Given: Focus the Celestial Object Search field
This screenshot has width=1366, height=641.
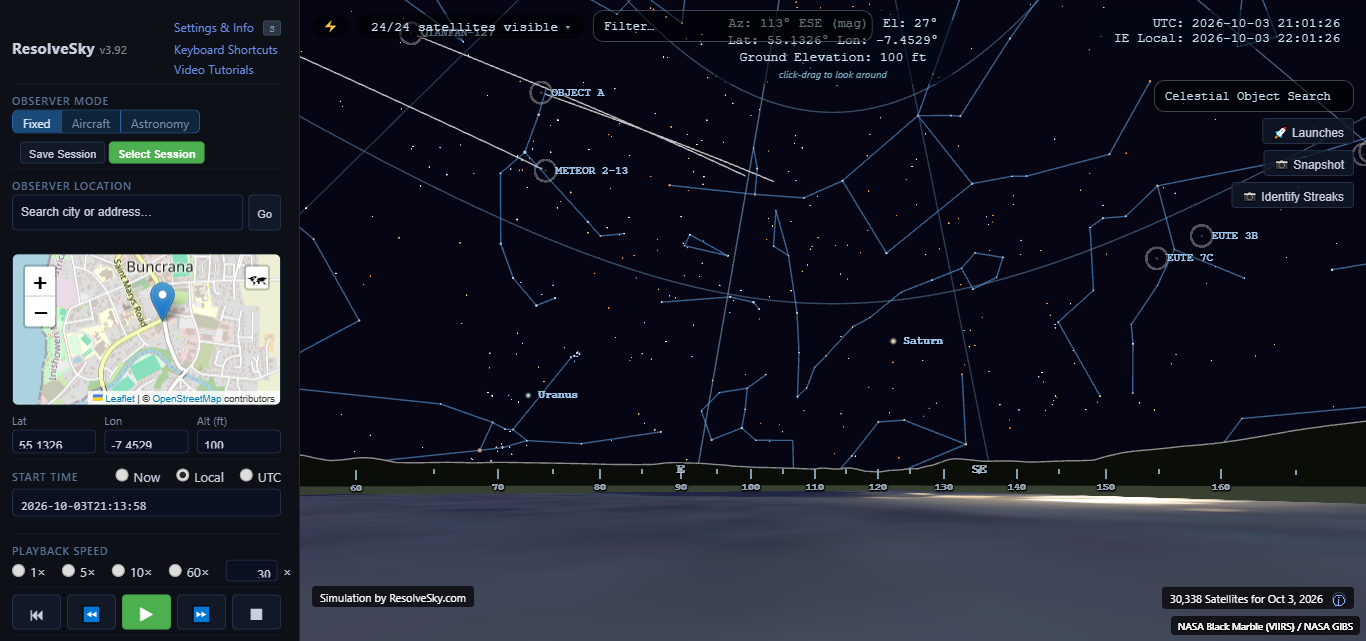Looking at the screenshot, I should coord(1254,97).
